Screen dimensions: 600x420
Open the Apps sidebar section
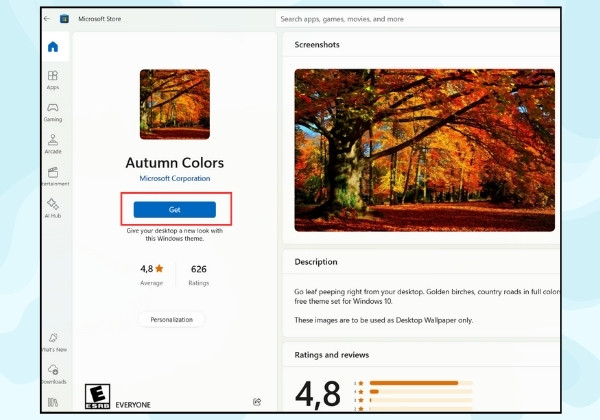tap(53, 80)
